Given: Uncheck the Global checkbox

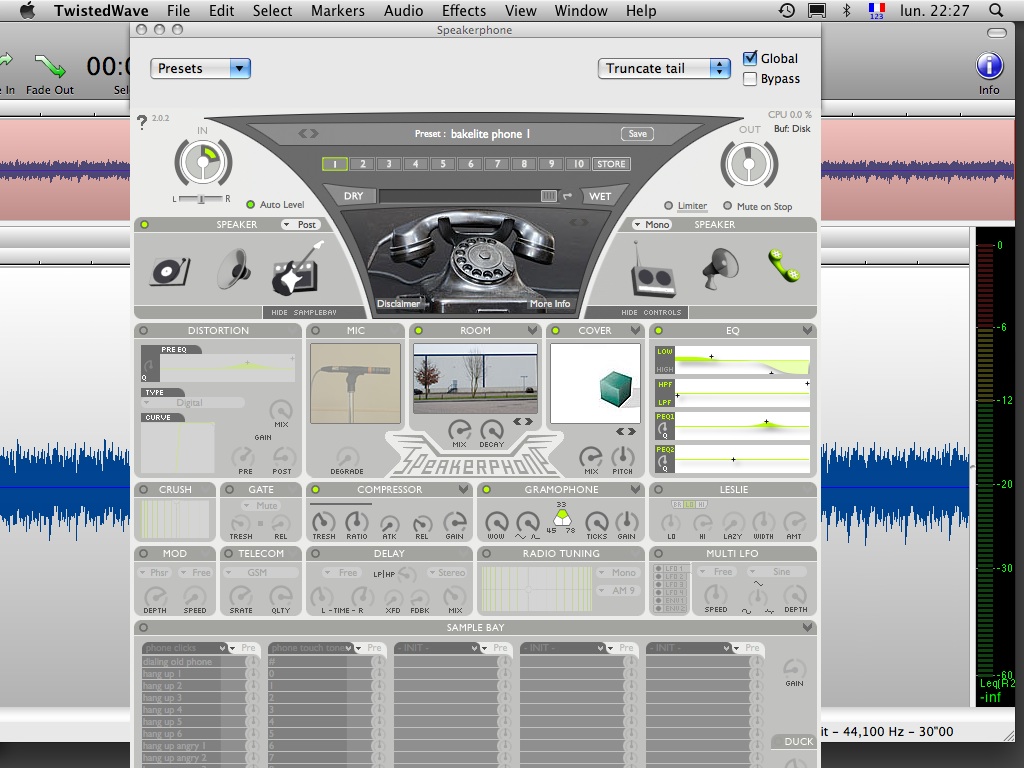Looking at the screenshot, I should coord(750,58).
